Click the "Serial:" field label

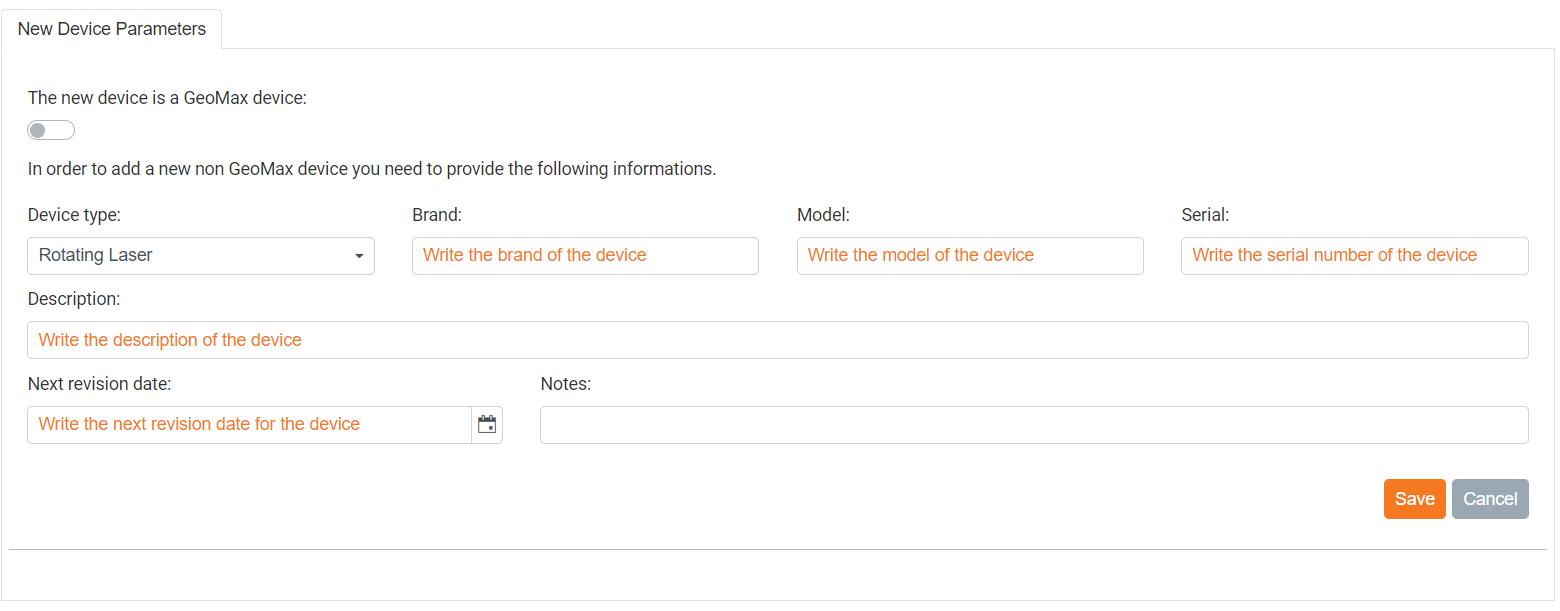pos(1204,214)
